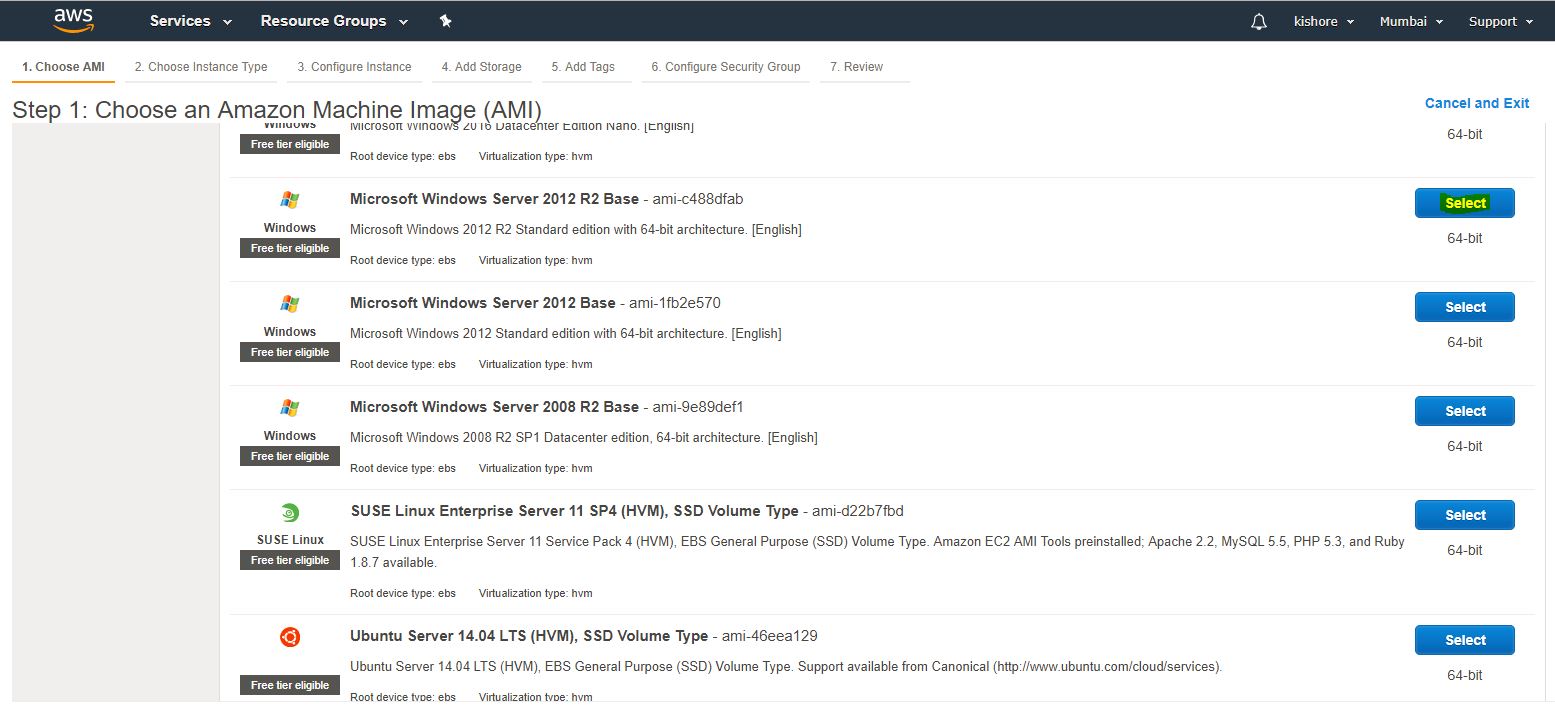Expand the Resource Groups dropdown
The height and width of the screenshot is (719, 1555).
tap(334, 21)
